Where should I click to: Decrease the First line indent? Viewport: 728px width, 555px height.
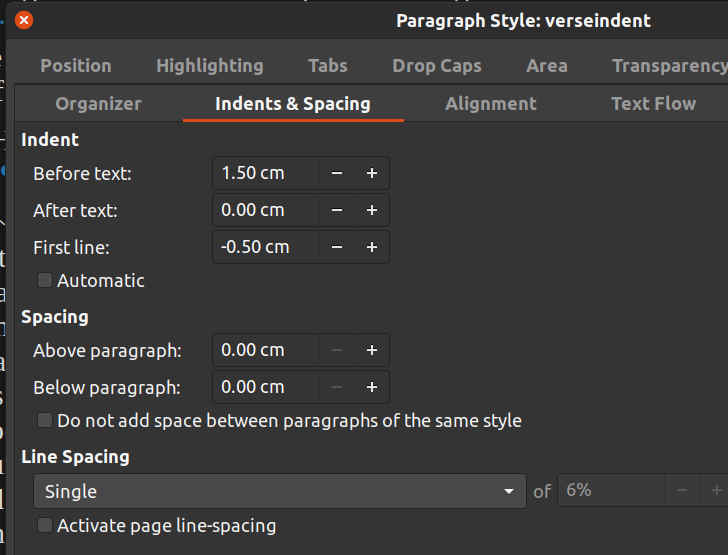[x=337, y=247]
